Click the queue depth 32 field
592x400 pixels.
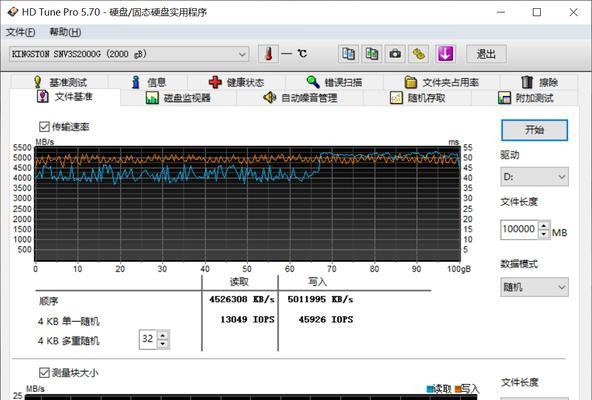148,339
